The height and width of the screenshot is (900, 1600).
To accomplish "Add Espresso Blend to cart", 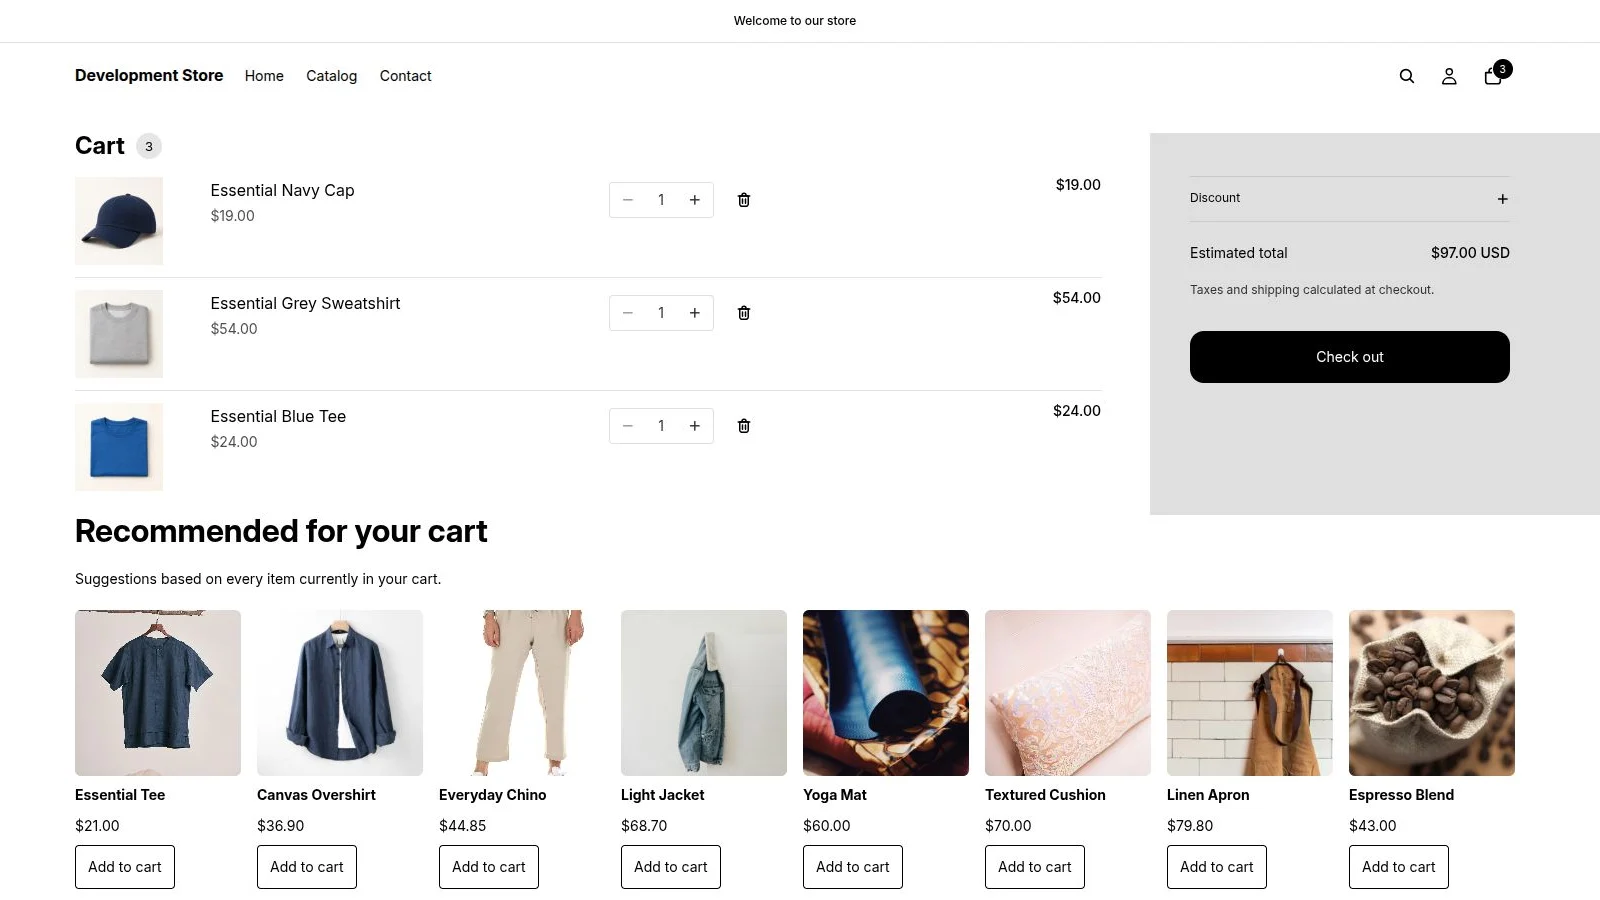I will click(x=1399, y=867).
